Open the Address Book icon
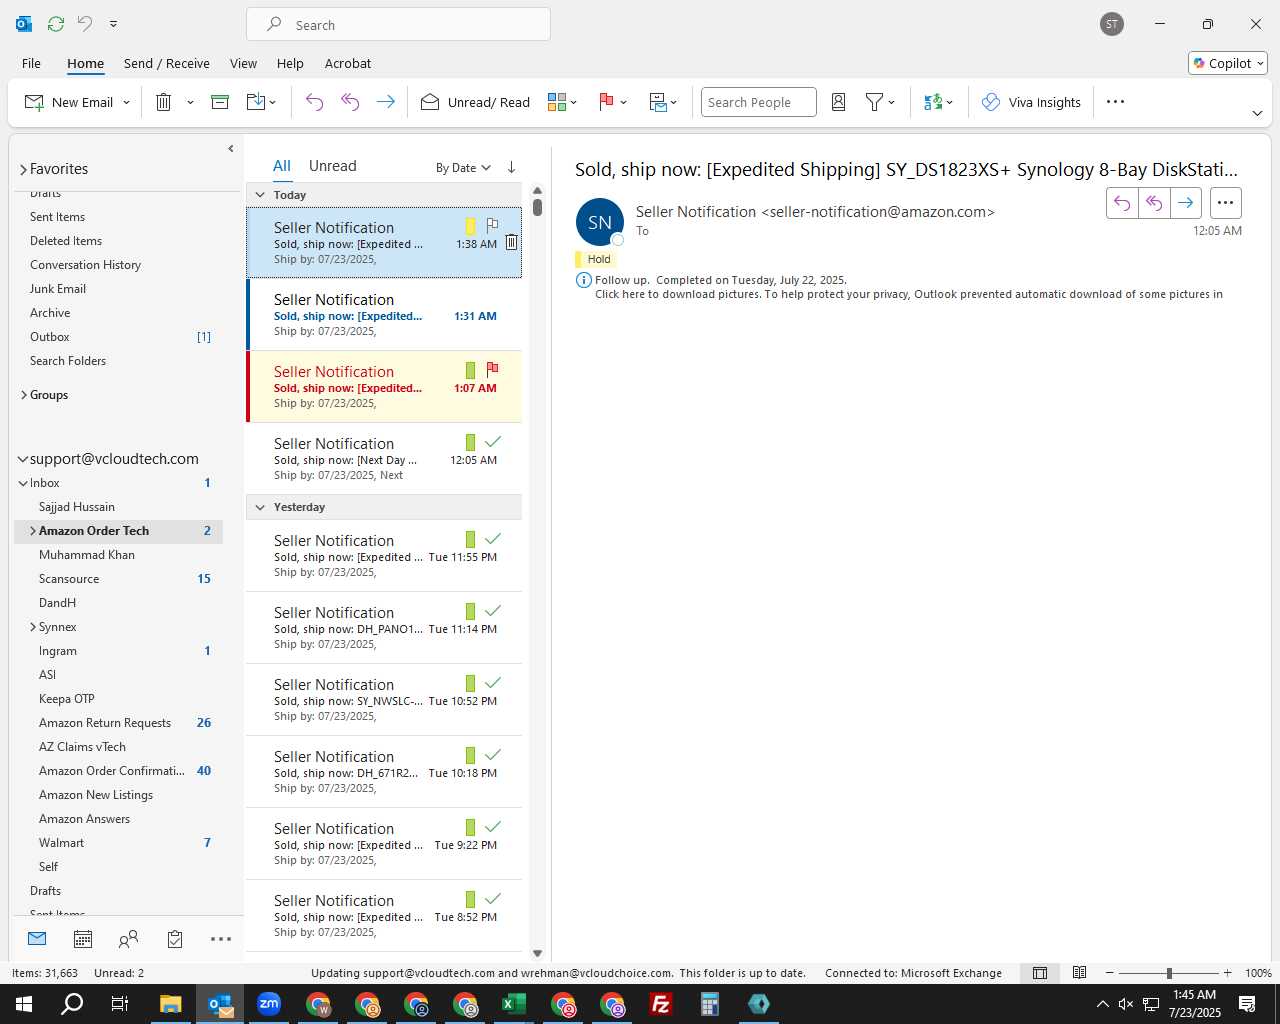This screenshot has width=1280, height=1024. (x=839, y=102)
